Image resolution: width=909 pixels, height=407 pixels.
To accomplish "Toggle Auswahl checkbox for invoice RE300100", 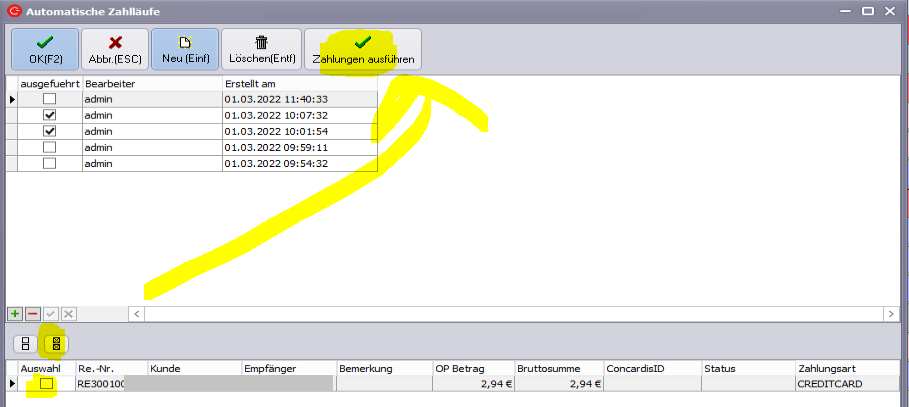I will pyautogui.click(x=46, y=384).
